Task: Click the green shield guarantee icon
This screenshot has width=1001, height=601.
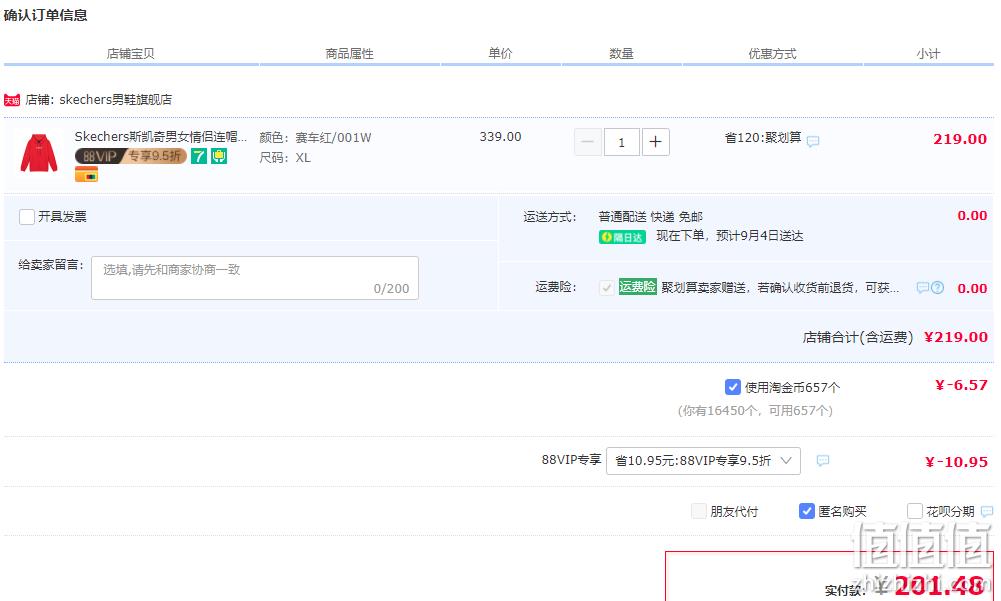Action: (x=219, y=156)
